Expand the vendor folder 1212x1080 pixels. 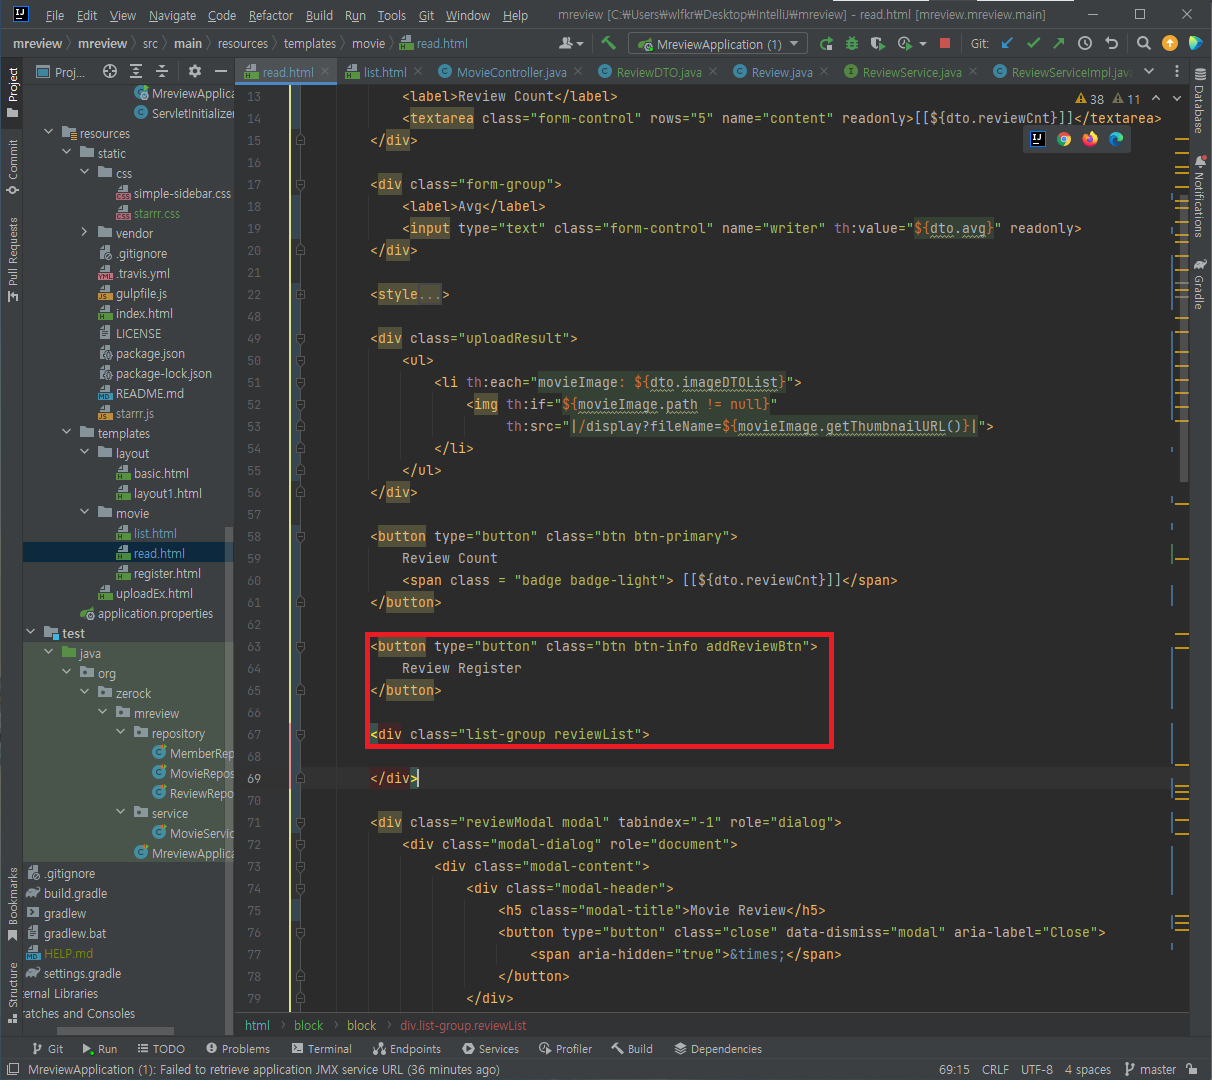point(85,233)
